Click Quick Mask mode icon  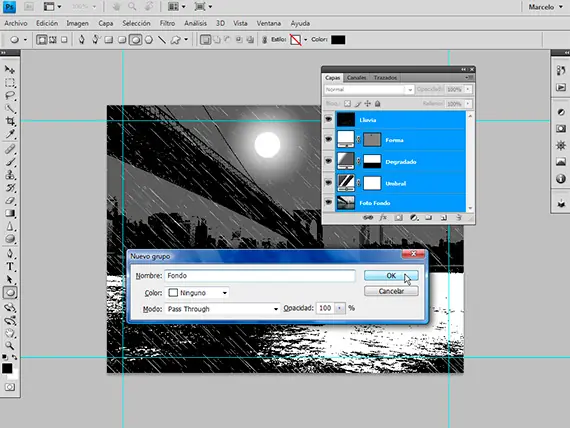(10, 387)
